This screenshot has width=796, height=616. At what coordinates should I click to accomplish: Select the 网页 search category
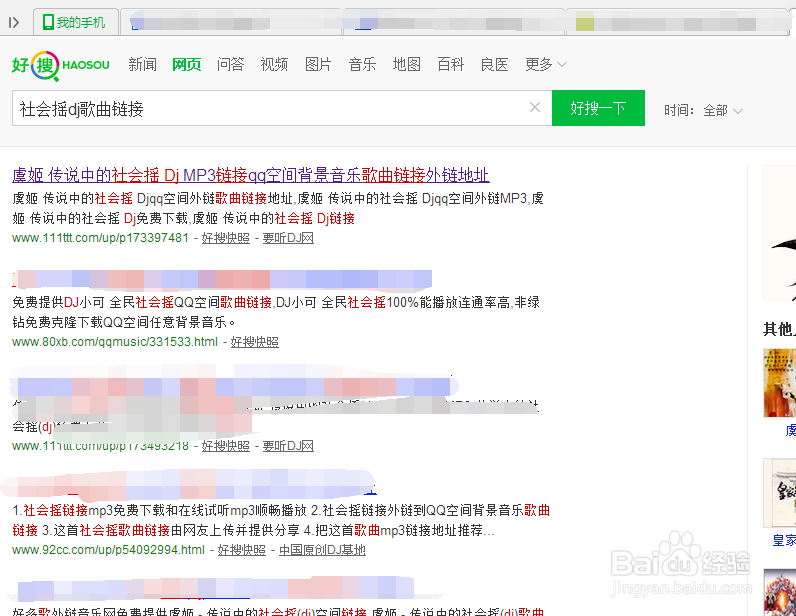pyautogui.click(x=186, y=64)
